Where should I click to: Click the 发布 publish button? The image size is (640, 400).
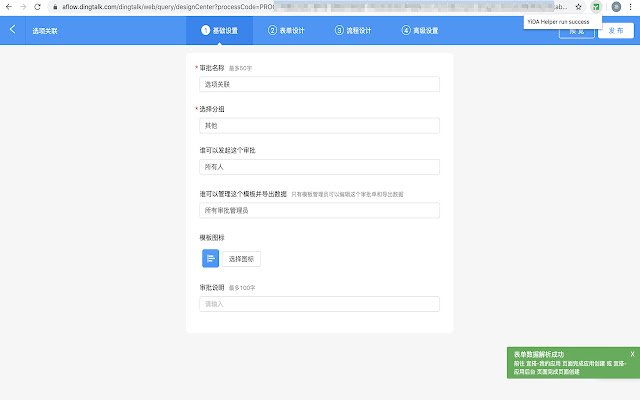point(616,31)
